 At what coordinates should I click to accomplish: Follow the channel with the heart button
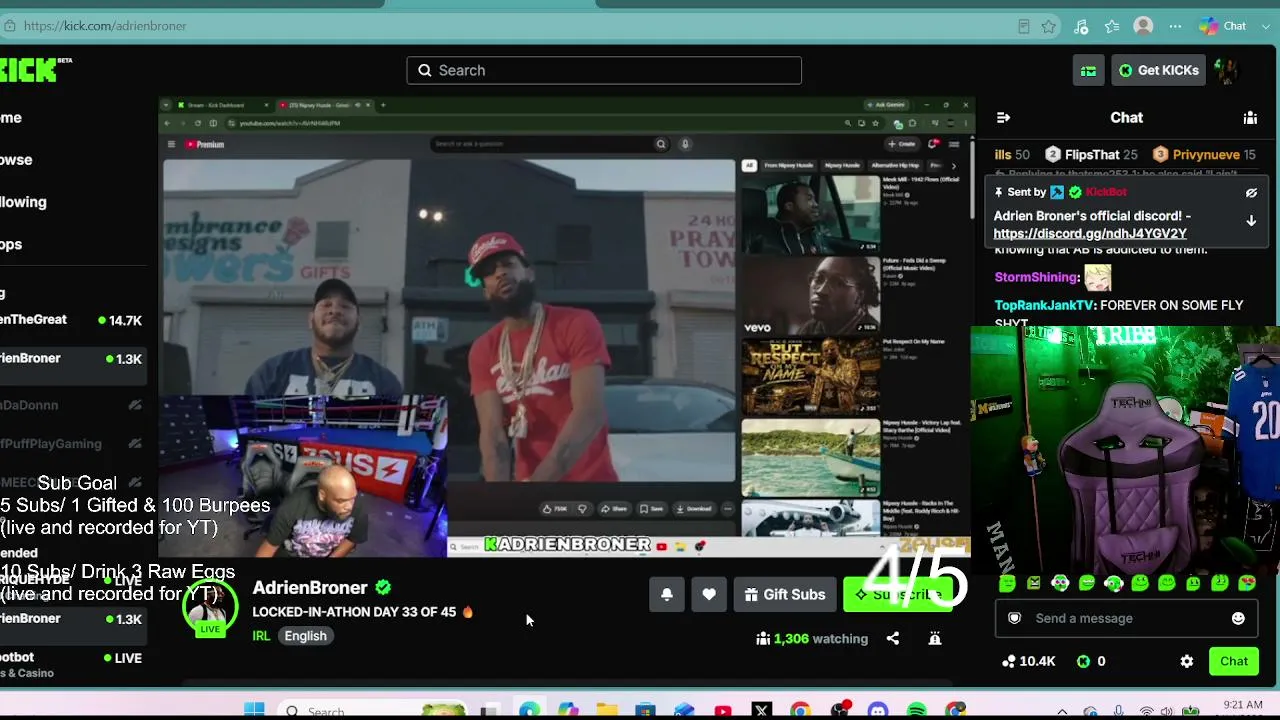click(x=709, y=595)
